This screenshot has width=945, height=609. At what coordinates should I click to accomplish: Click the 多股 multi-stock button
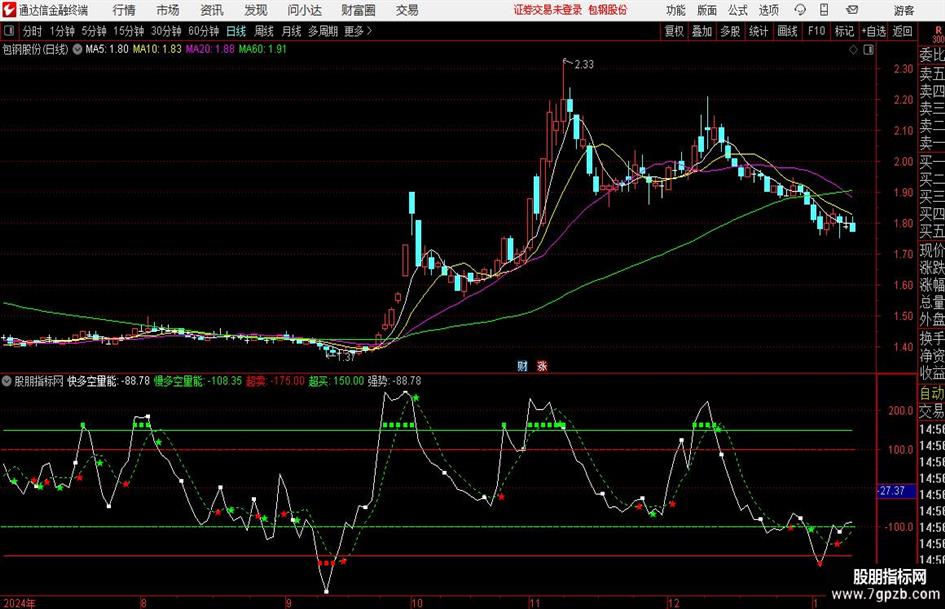730,31
